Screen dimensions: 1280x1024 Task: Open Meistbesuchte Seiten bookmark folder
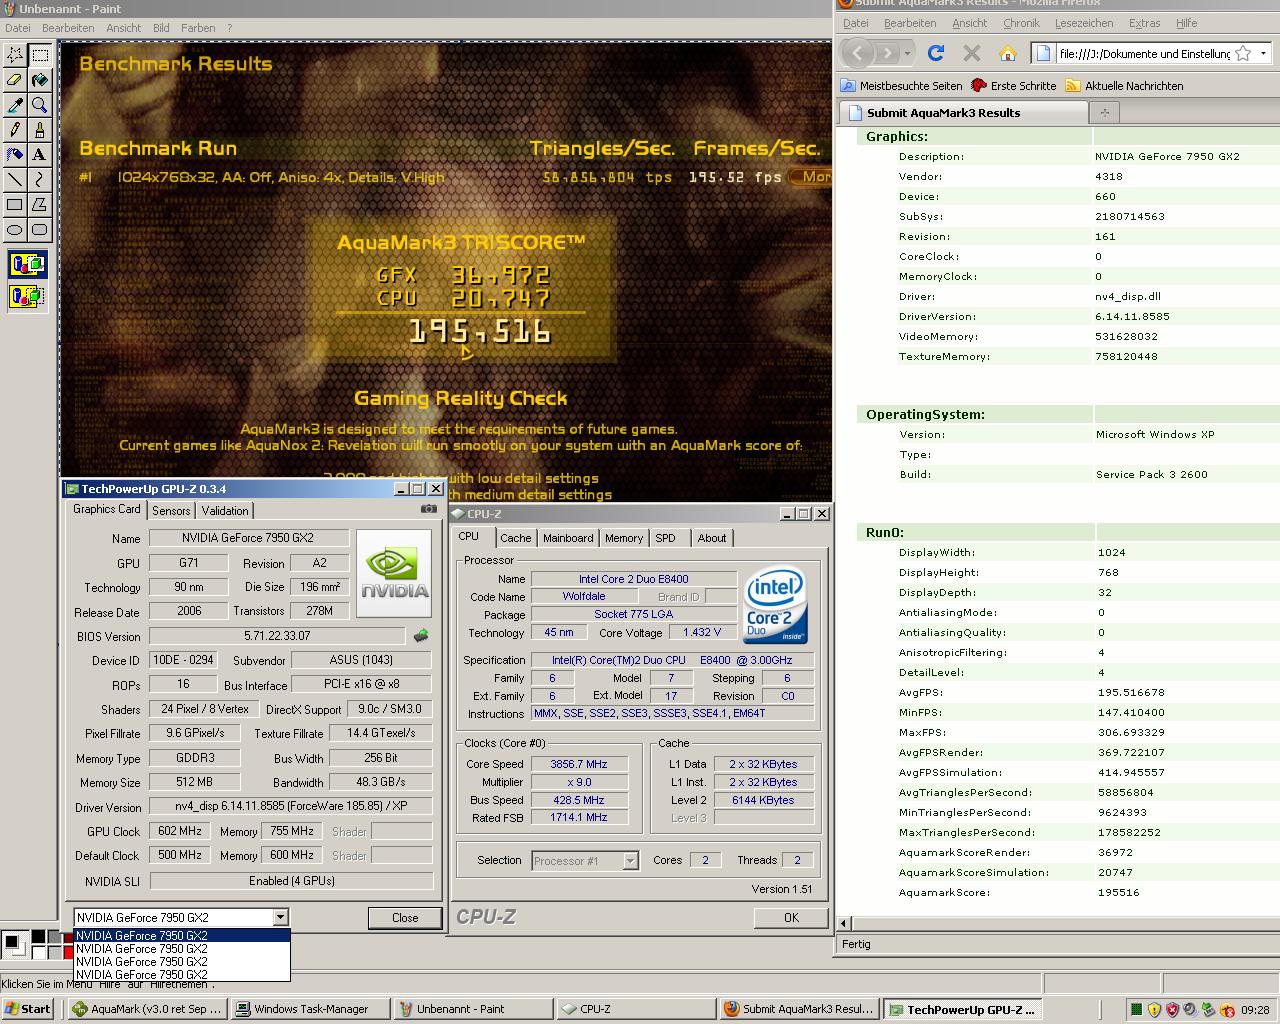click(x=901, y=86)
